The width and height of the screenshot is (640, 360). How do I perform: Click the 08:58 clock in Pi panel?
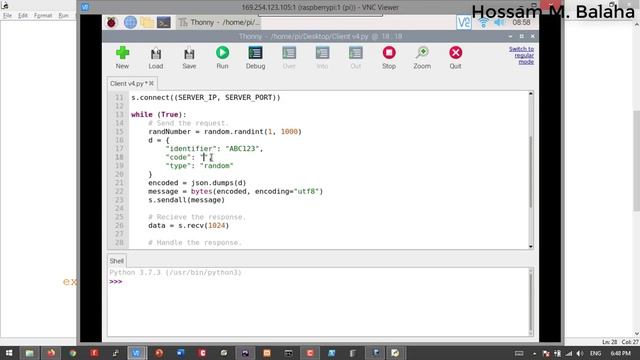(x=521, y=22)
